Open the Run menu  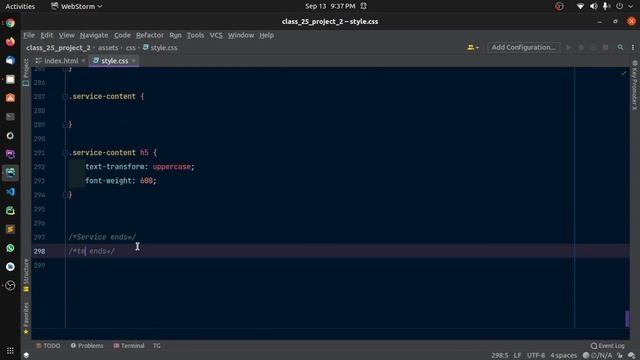point(175,35)
